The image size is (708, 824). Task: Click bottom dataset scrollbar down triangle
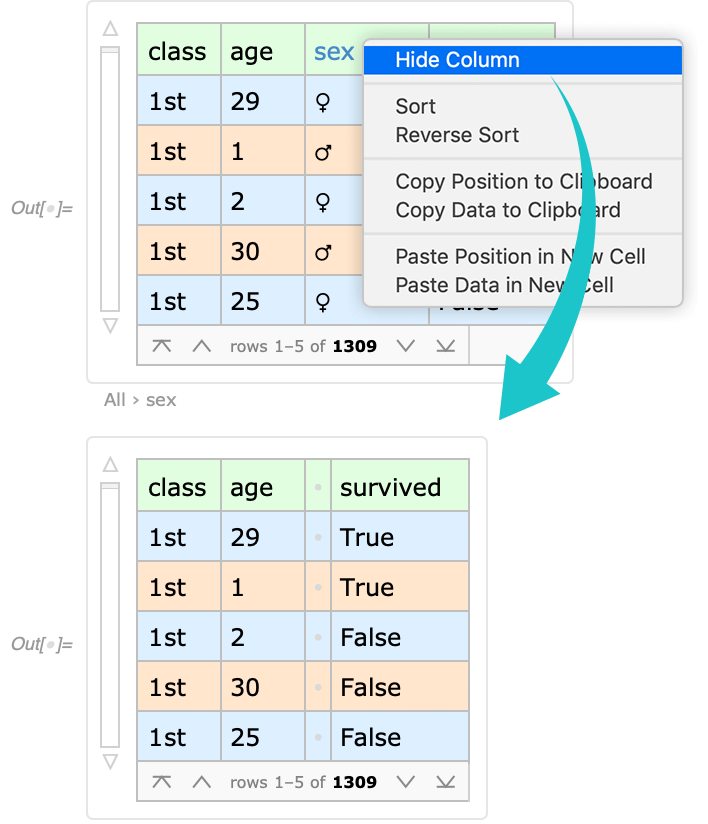coord(110,762)
